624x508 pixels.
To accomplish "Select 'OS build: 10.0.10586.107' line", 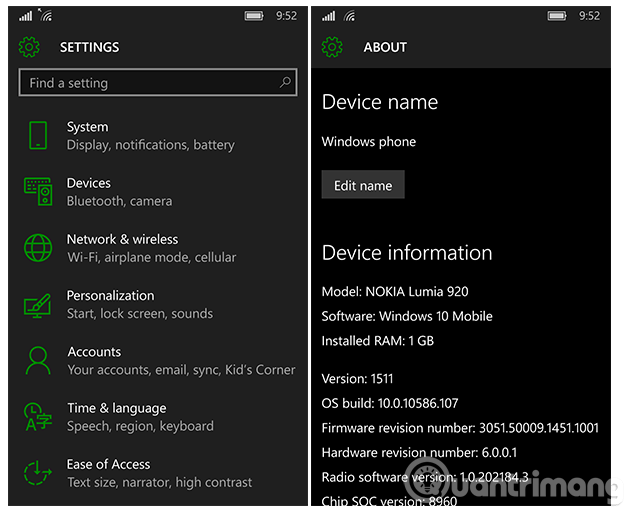I will point(390,403).
